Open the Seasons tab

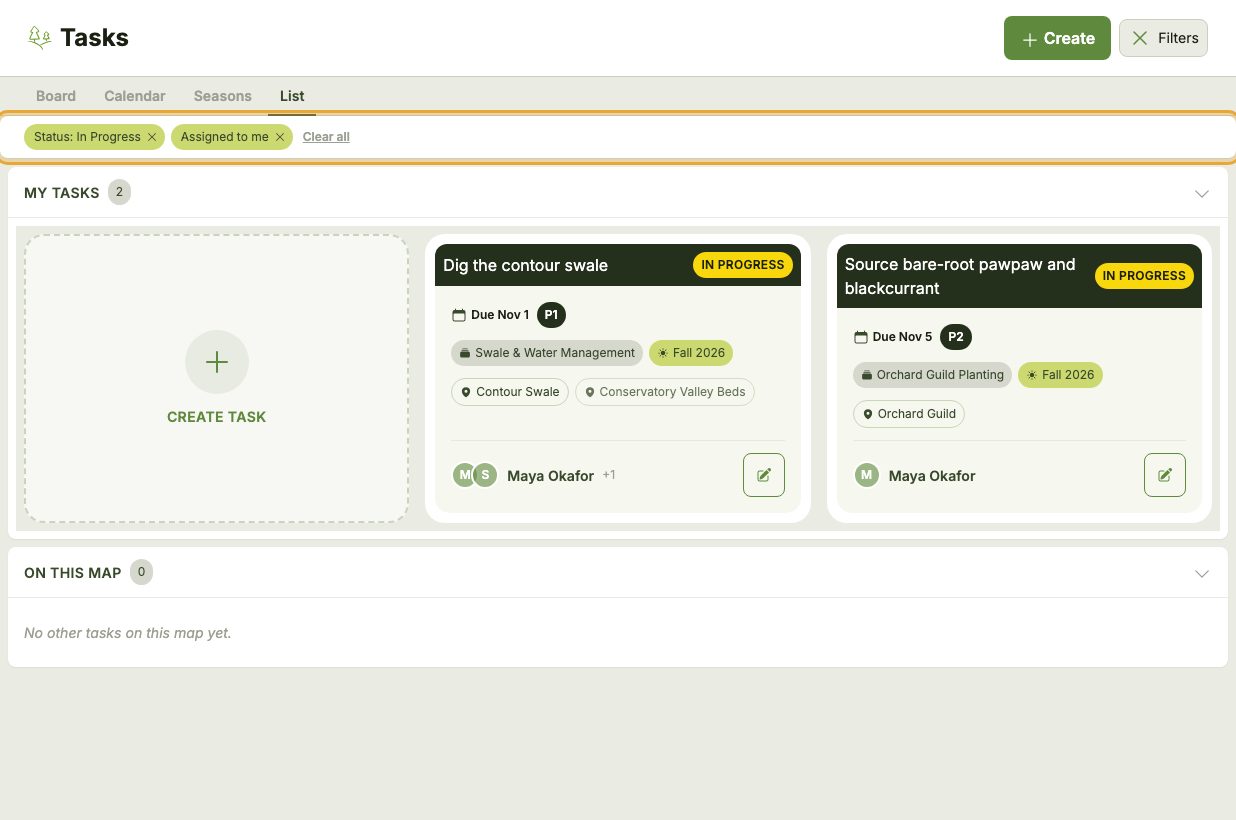[223, 96]
